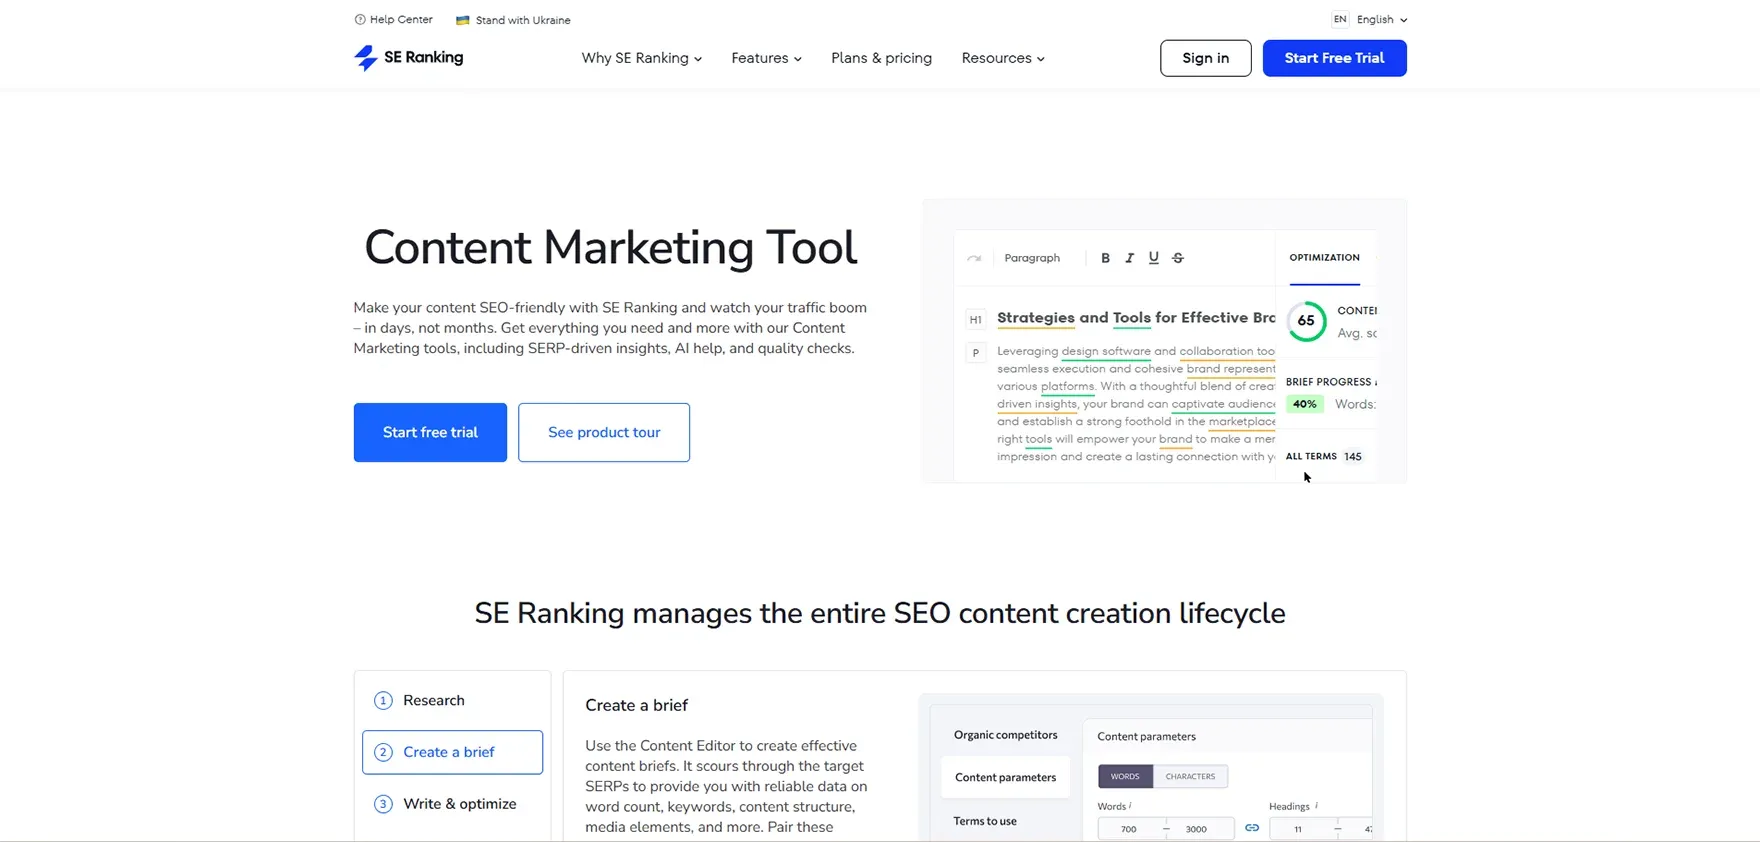This screenshot has height=842, width=1760.
Task: Expand the Why SE Ranking menu
Action: coord(642,58)
